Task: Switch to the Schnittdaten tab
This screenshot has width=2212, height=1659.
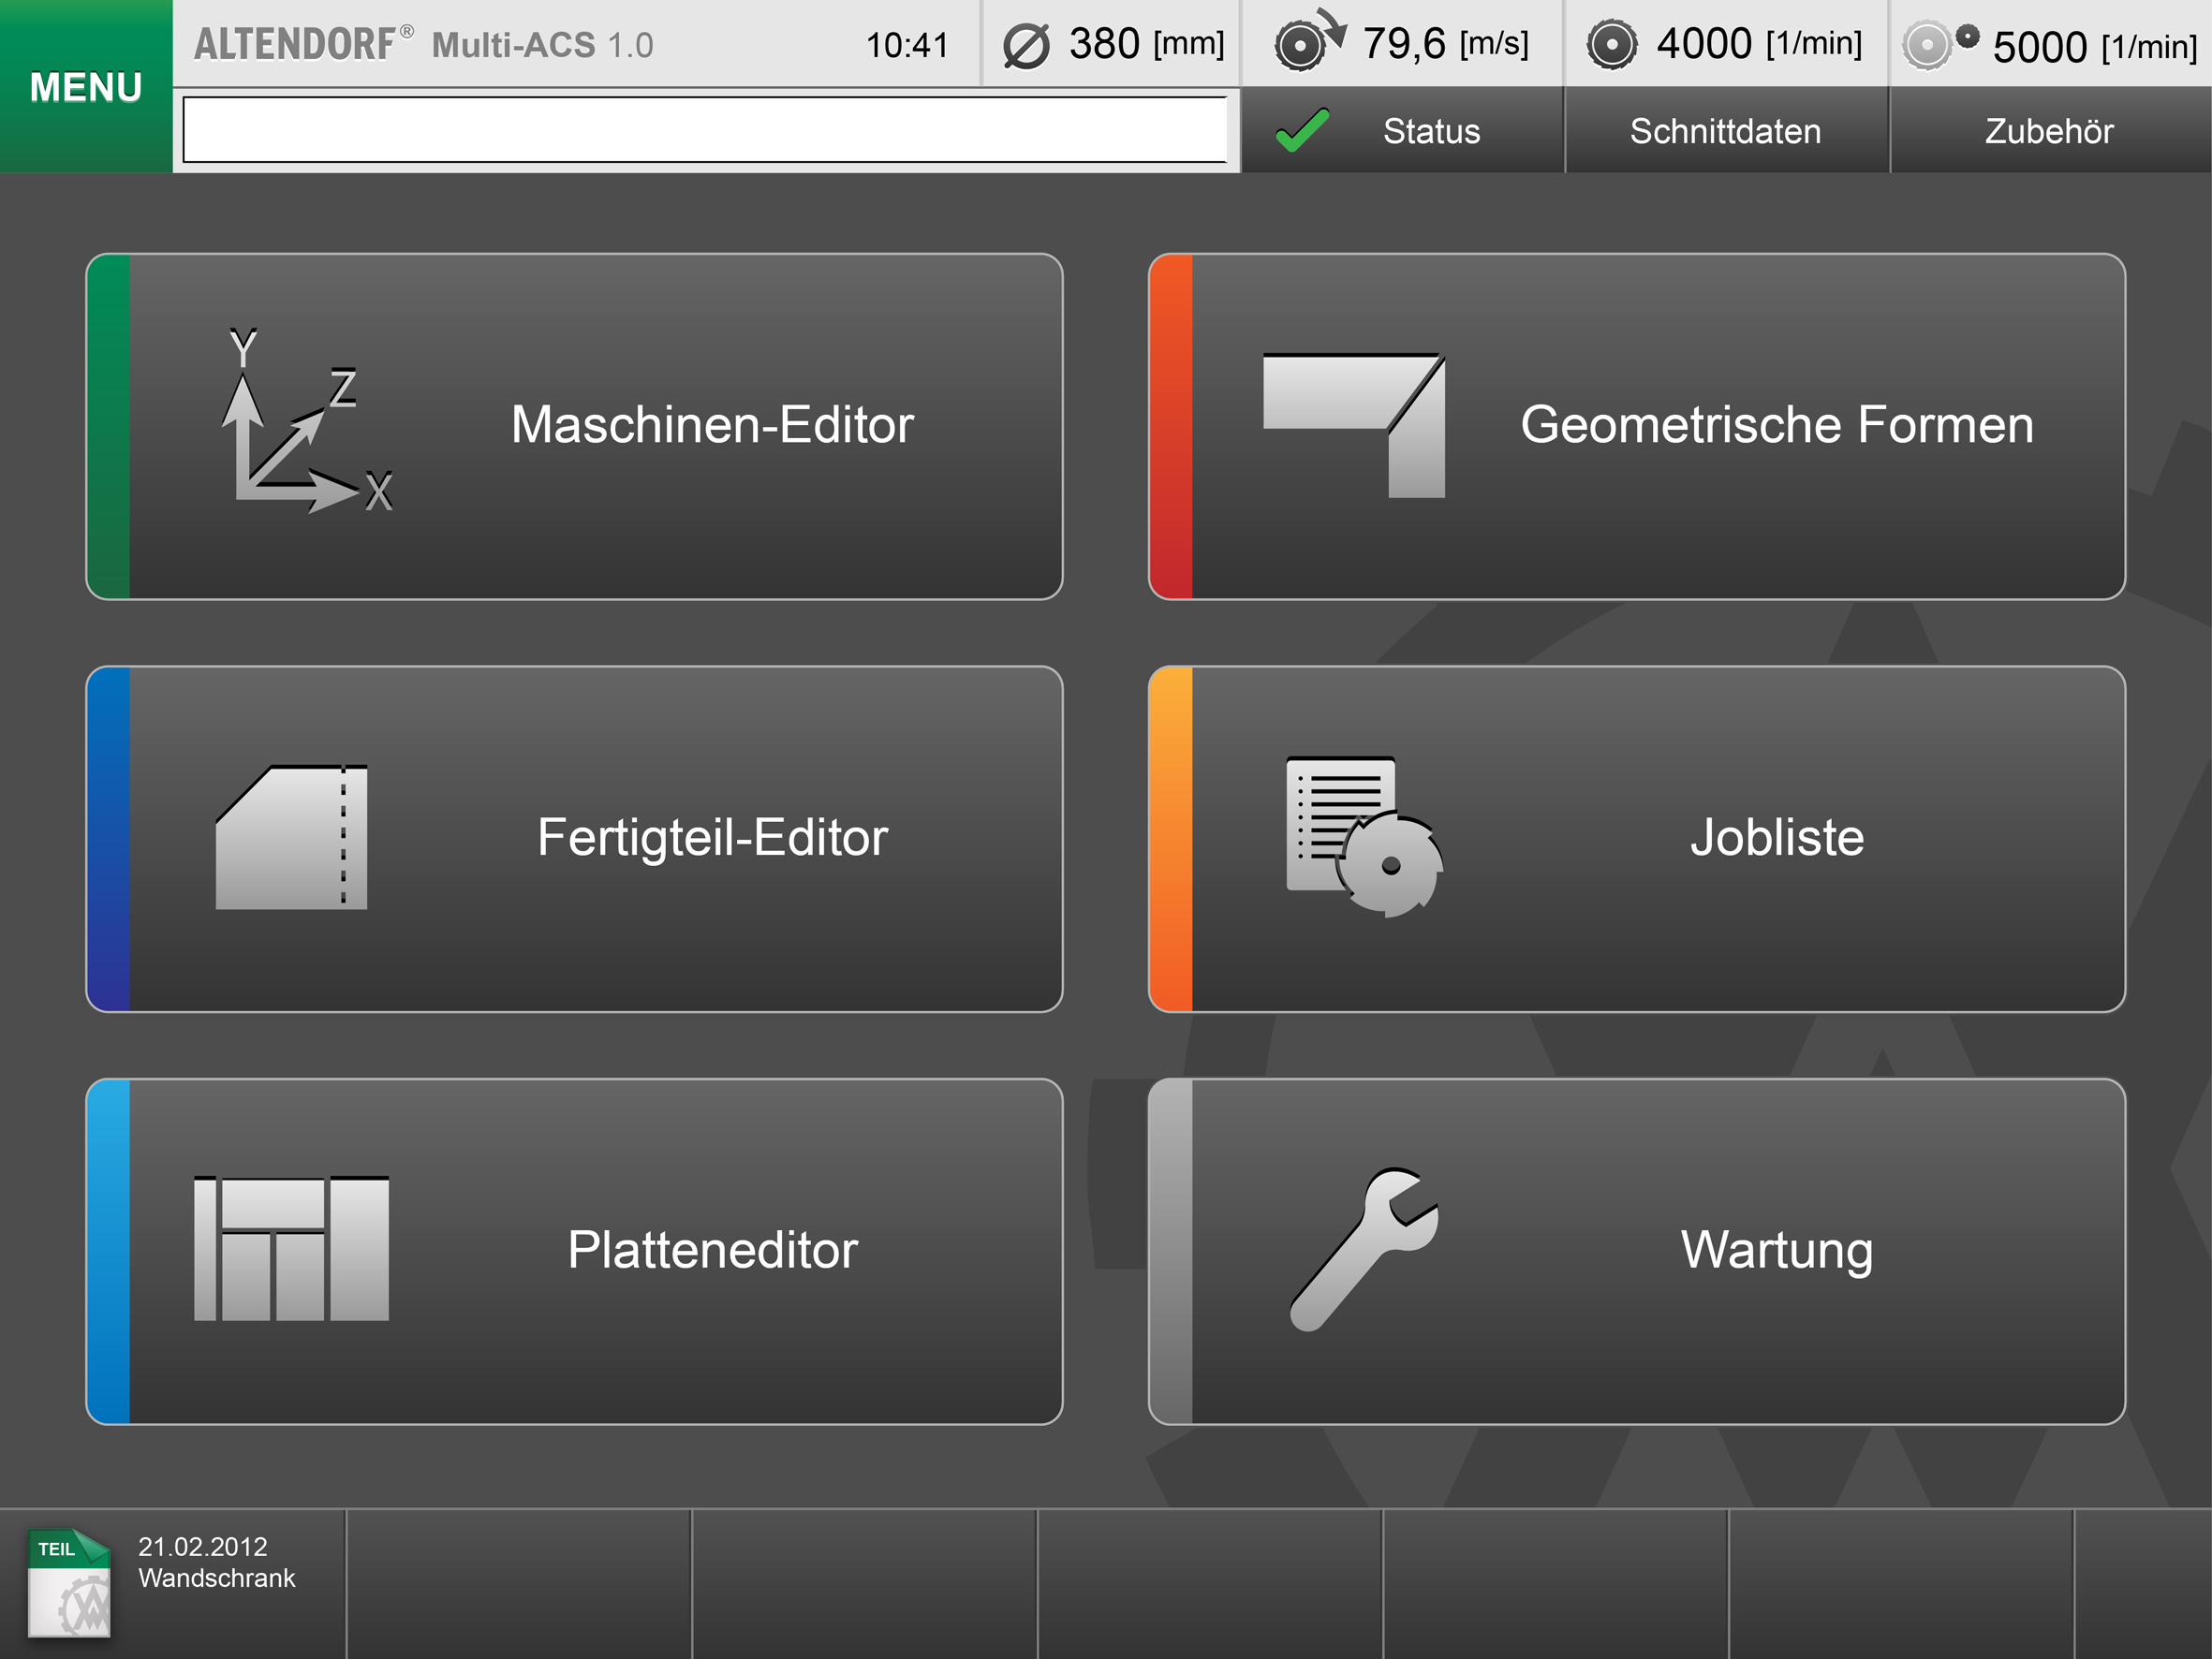Action: pyautogui.click(x=1725, y=131)
